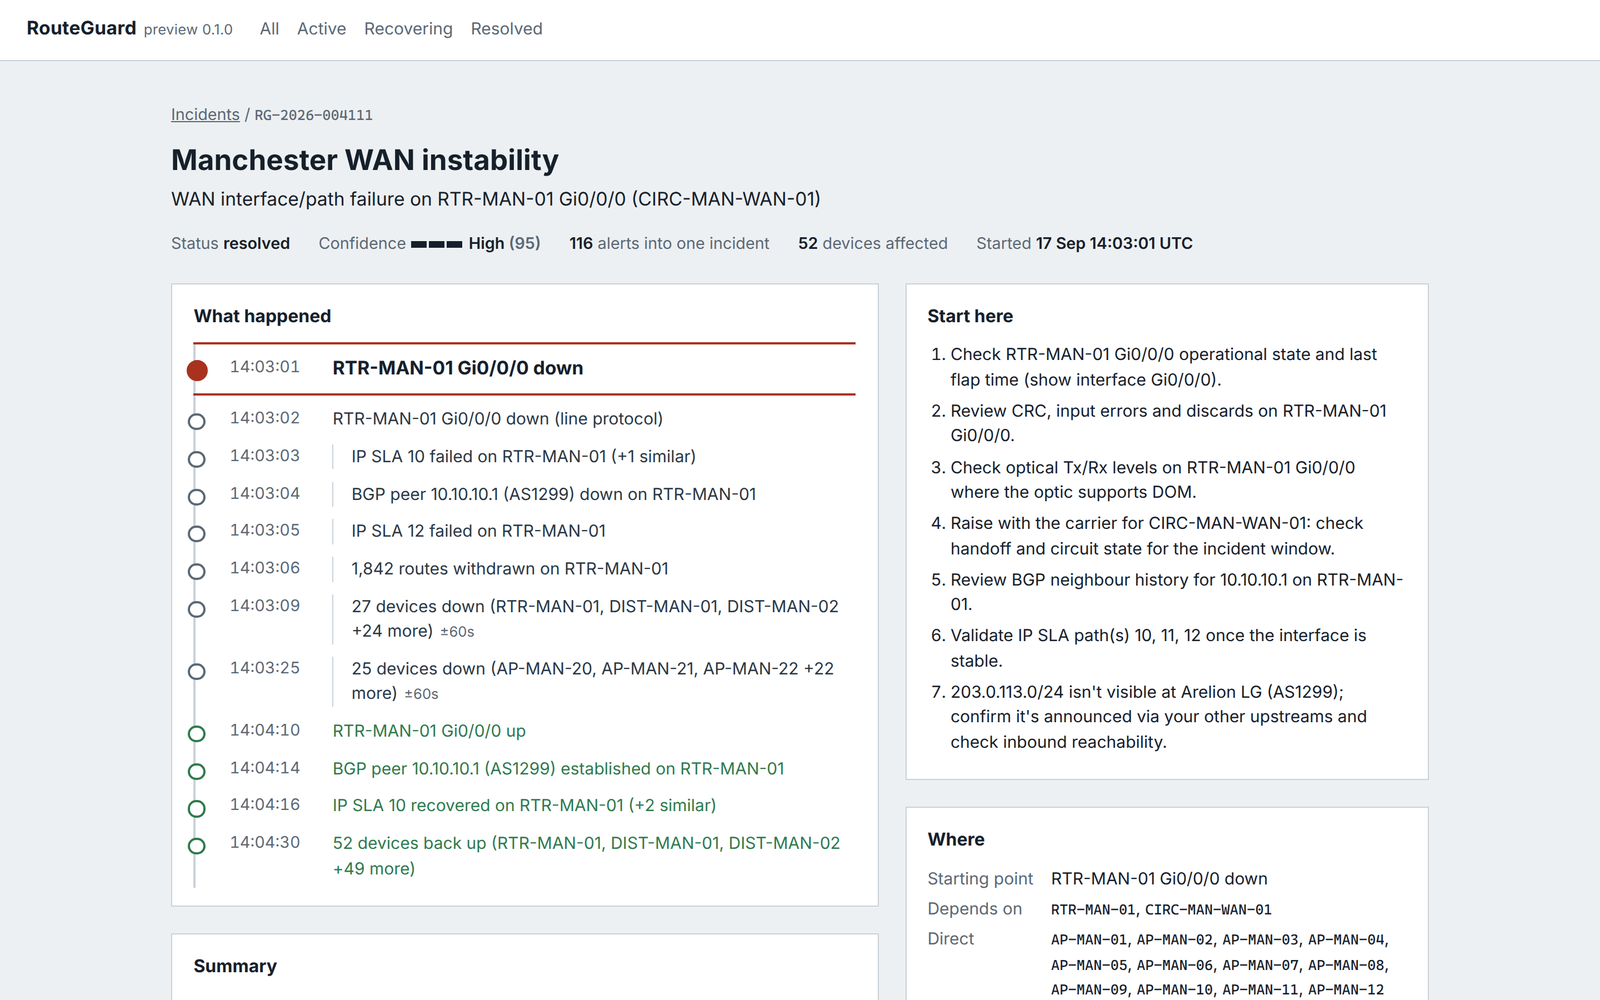
Task: Click step 6 about validating IP SLA paths
Action: click(1158, 648)
